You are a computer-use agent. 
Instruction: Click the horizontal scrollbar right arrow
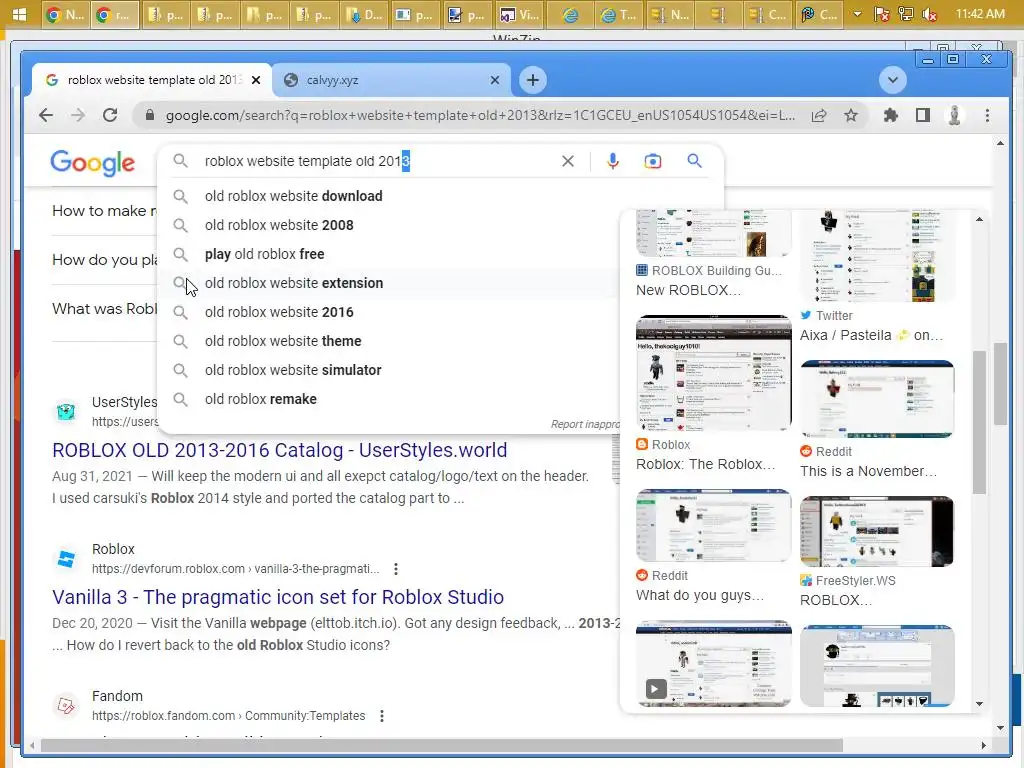984,745
